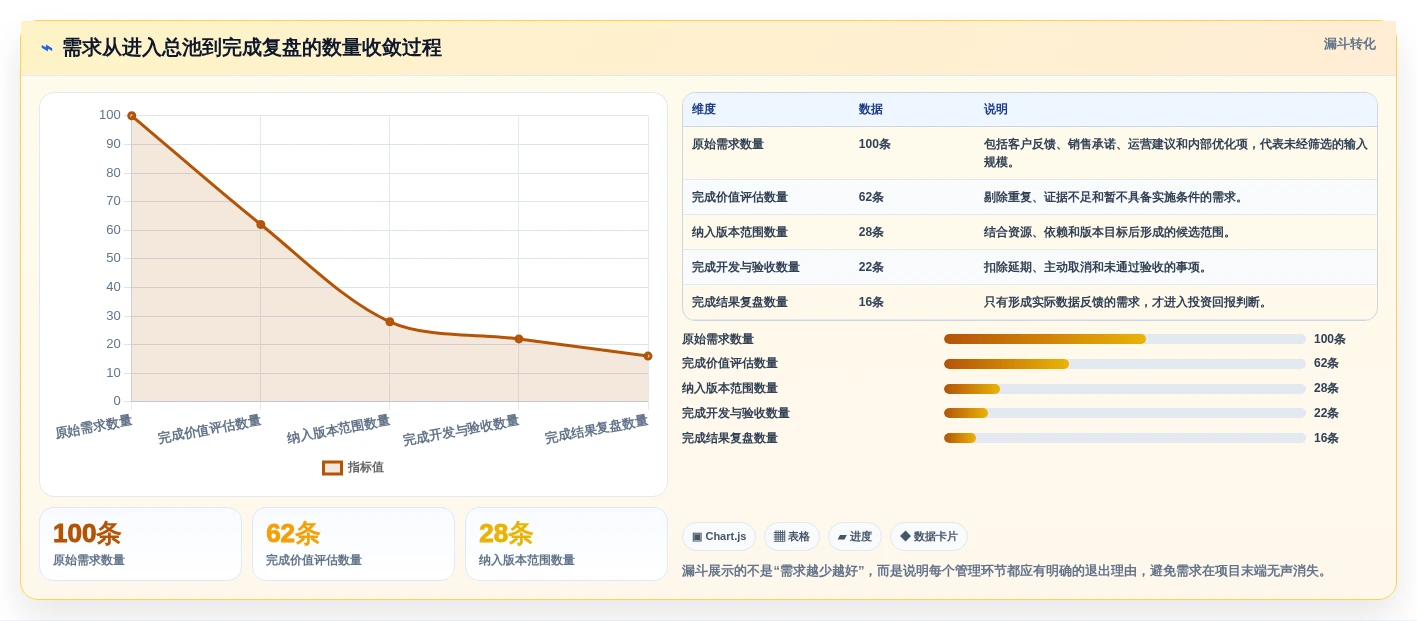Viewport: 1417px width, 621px height.
Task: Click the chart data point at 62
Action: click(261, 224)
